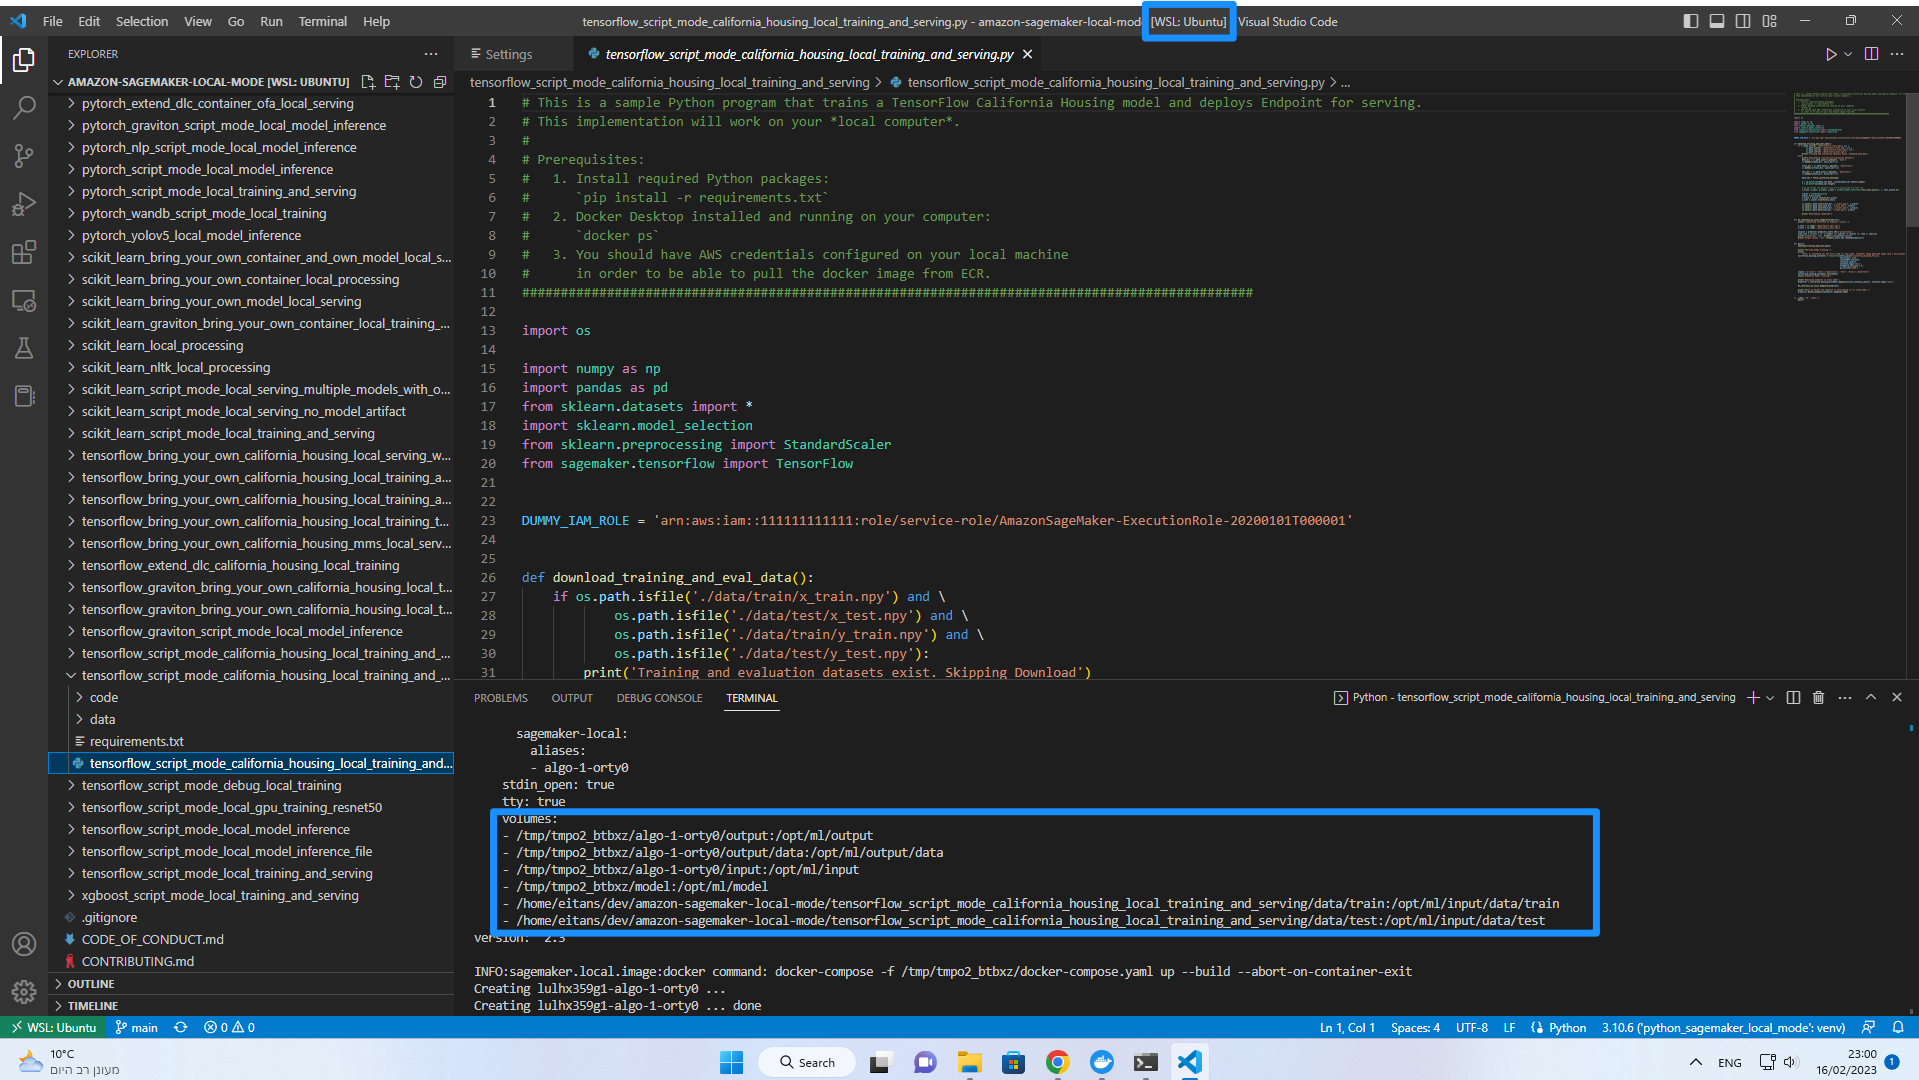Toggle primary side bar visibility

[x=1691, y=21]
